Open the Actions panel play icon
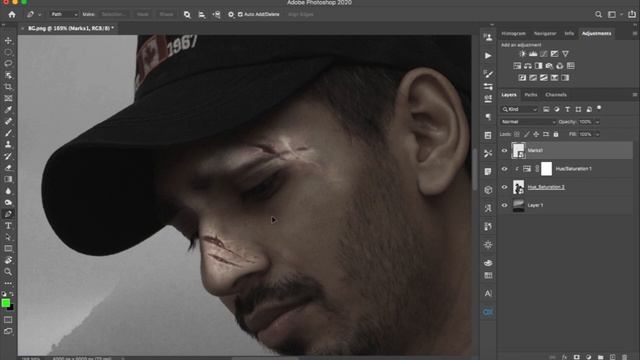The height and width of the screenshot is (360, 640). coord(488,56)
